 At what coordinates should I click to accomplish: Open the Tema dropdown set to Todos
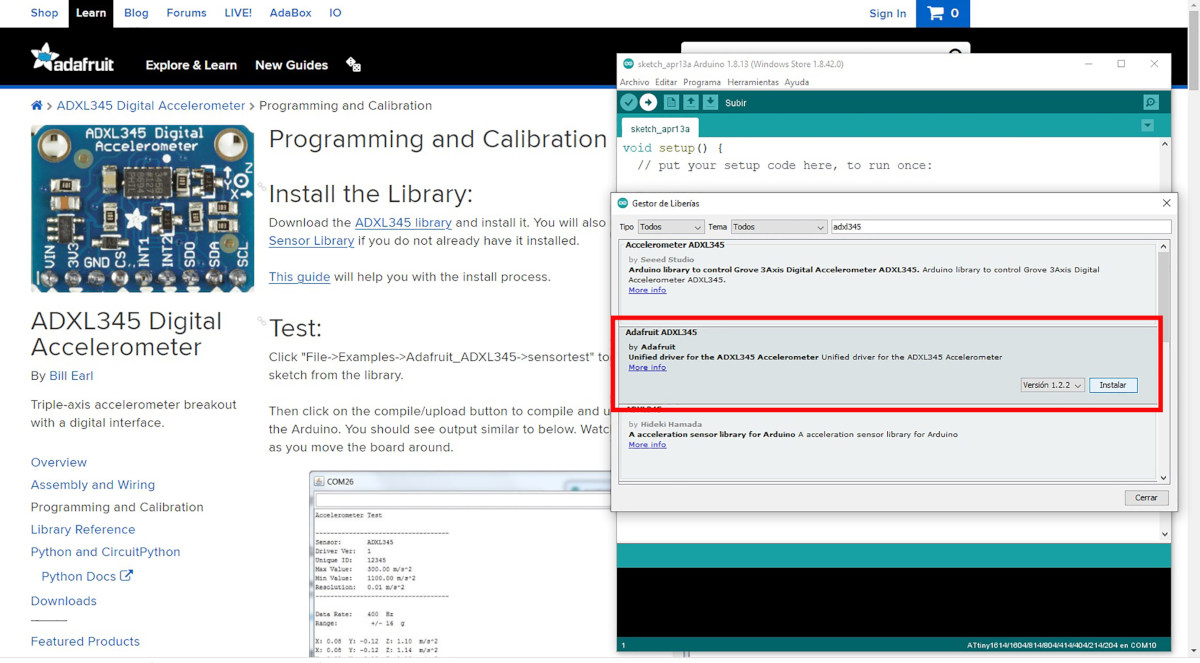[779, 227]
